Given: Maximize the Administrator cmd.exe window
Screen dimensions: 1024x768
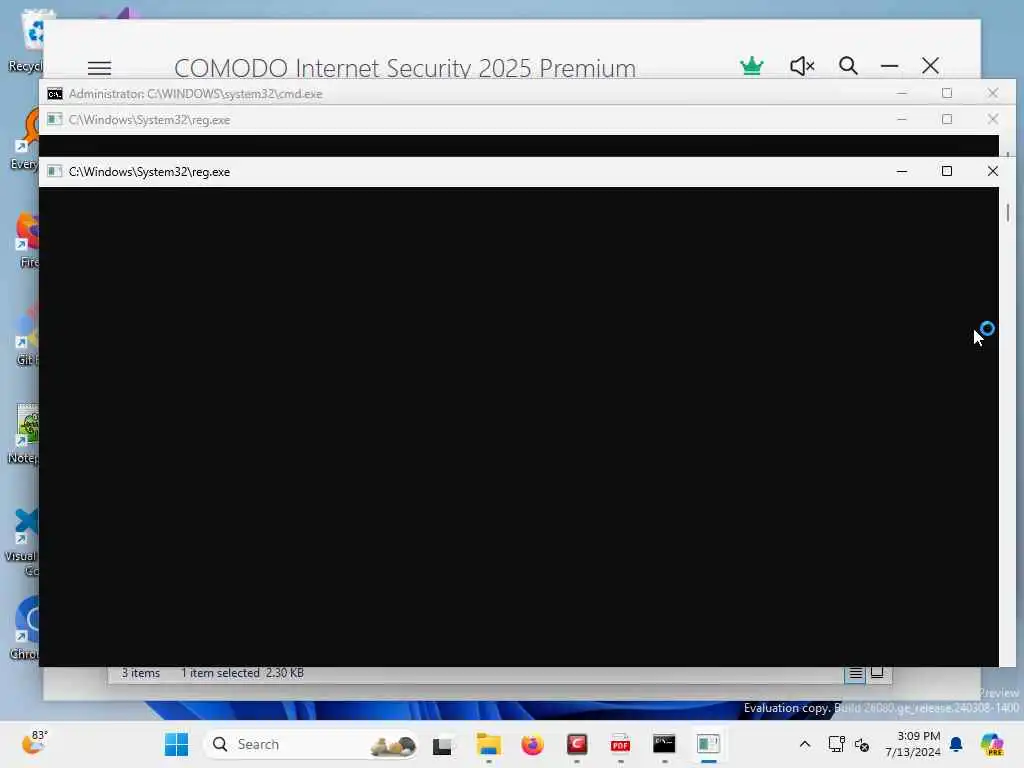Looking at the screenshot, I should [x=947, y=93].
